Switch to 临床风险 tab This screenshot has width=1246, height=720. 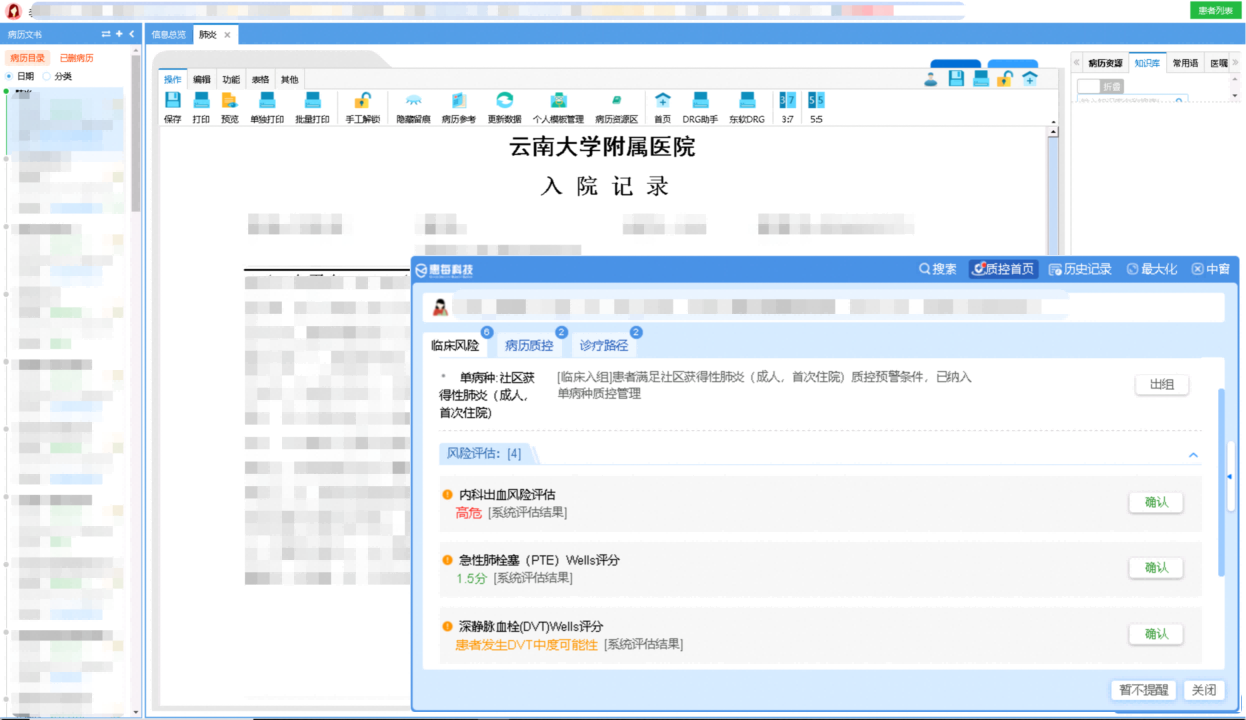(x=455, y=345)
